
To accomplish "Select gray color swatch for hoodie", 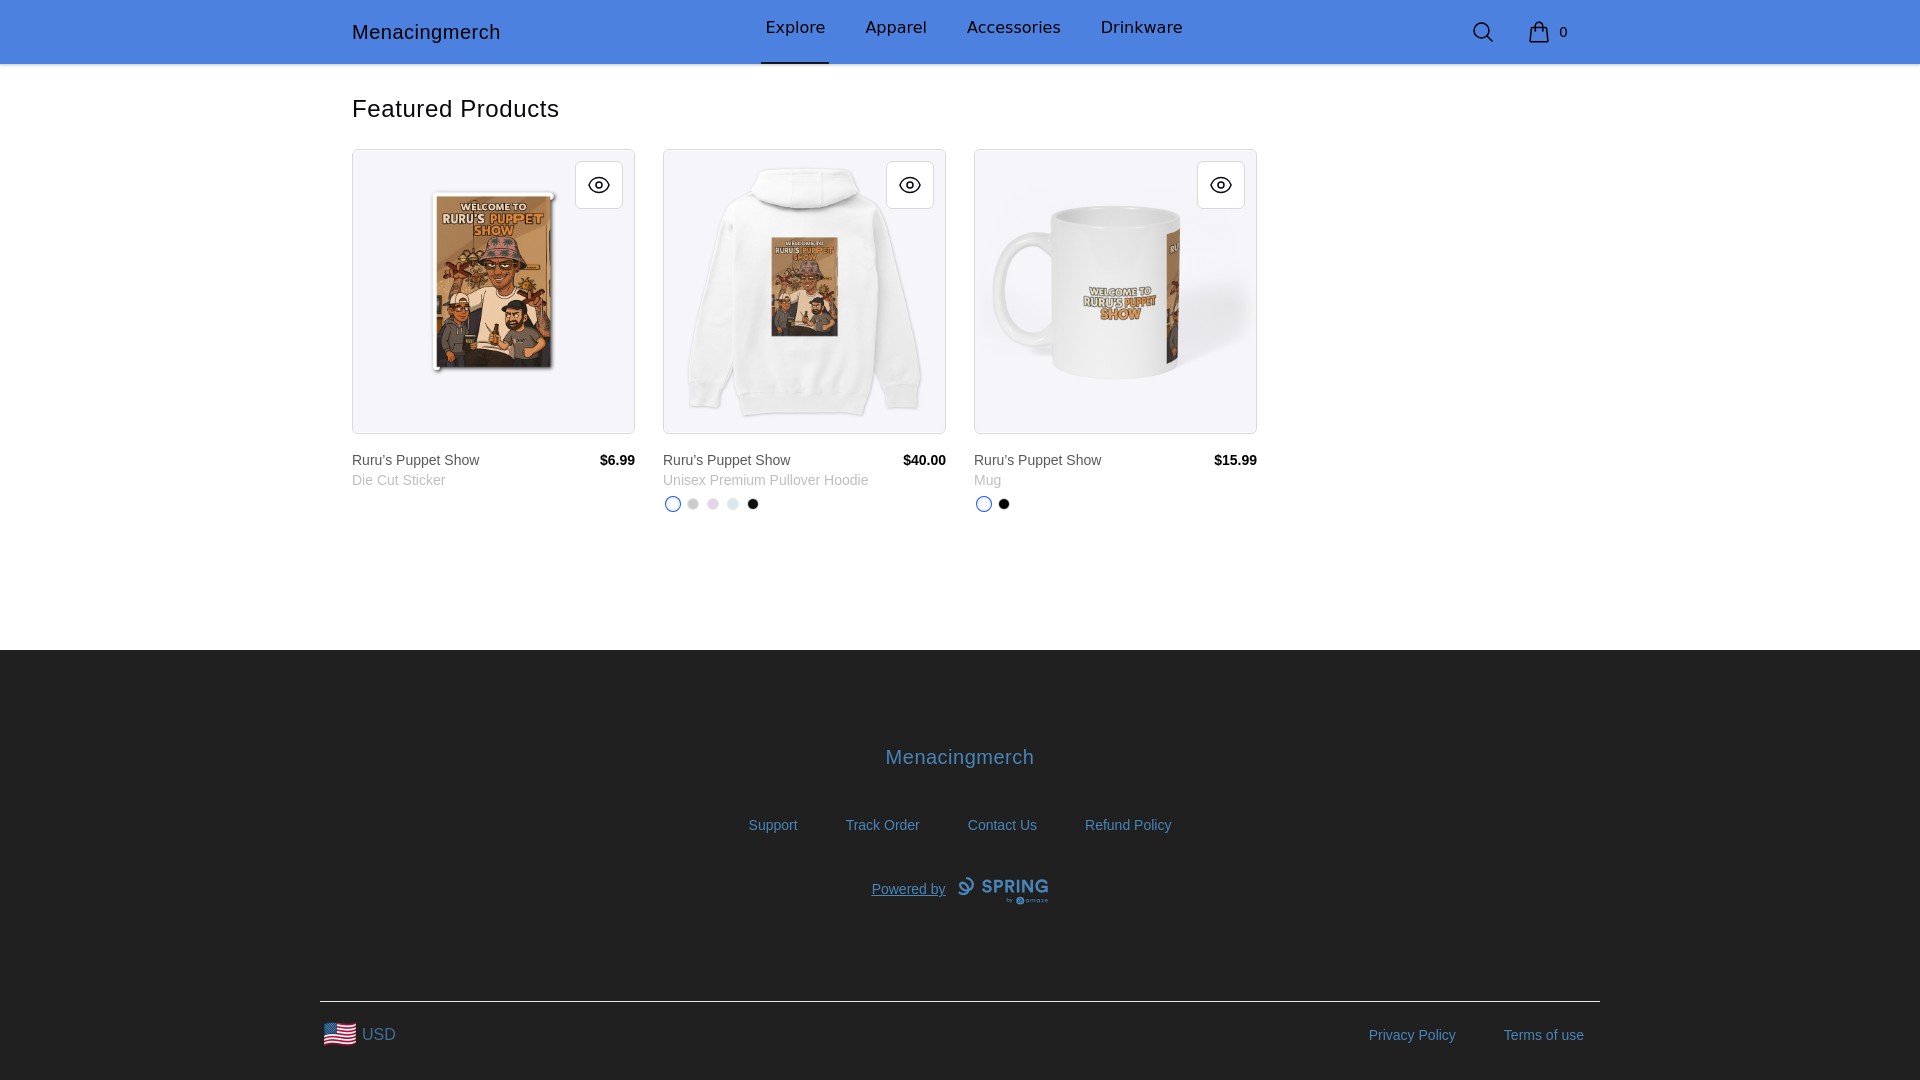I will pos(693,504).
